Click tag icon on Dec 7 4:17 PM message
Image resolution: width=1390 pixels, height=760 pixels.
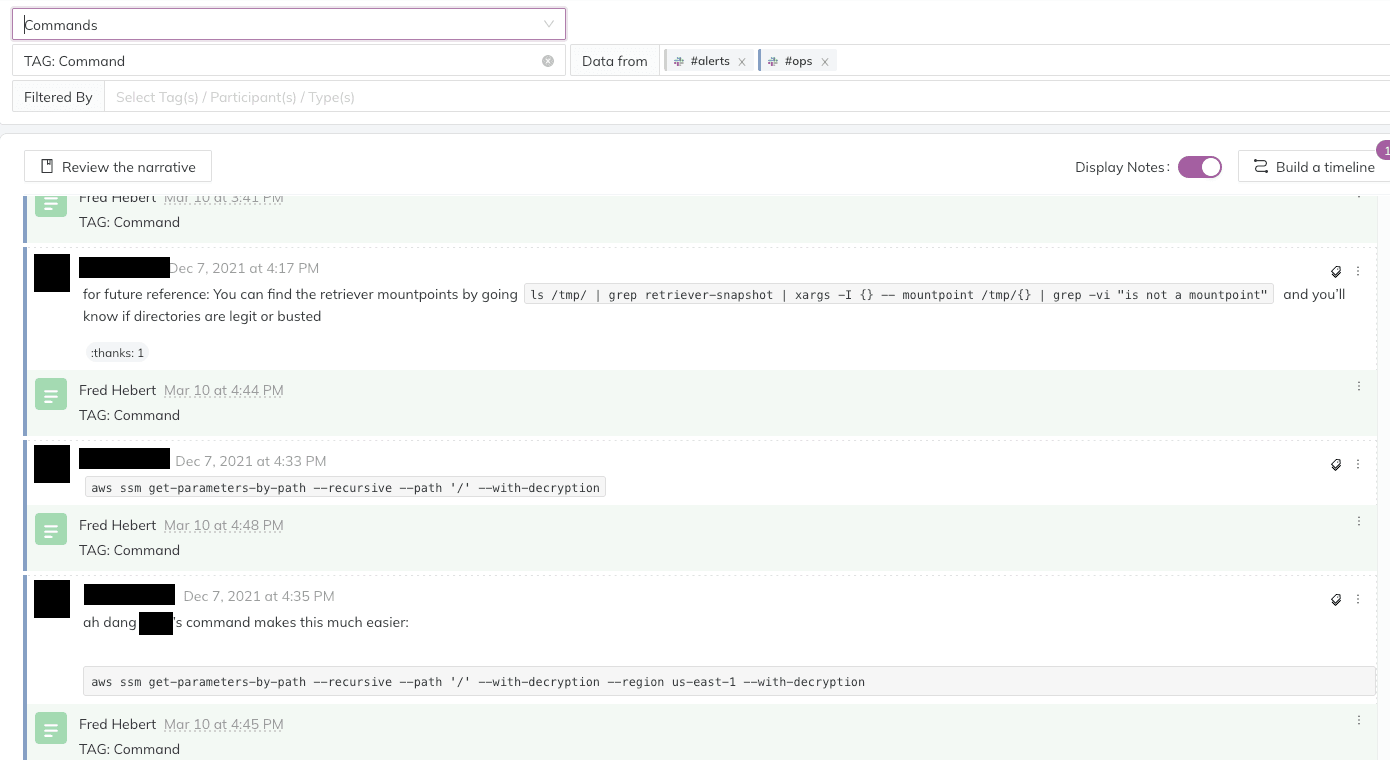pyautogui.click(x=1335, y=271)
